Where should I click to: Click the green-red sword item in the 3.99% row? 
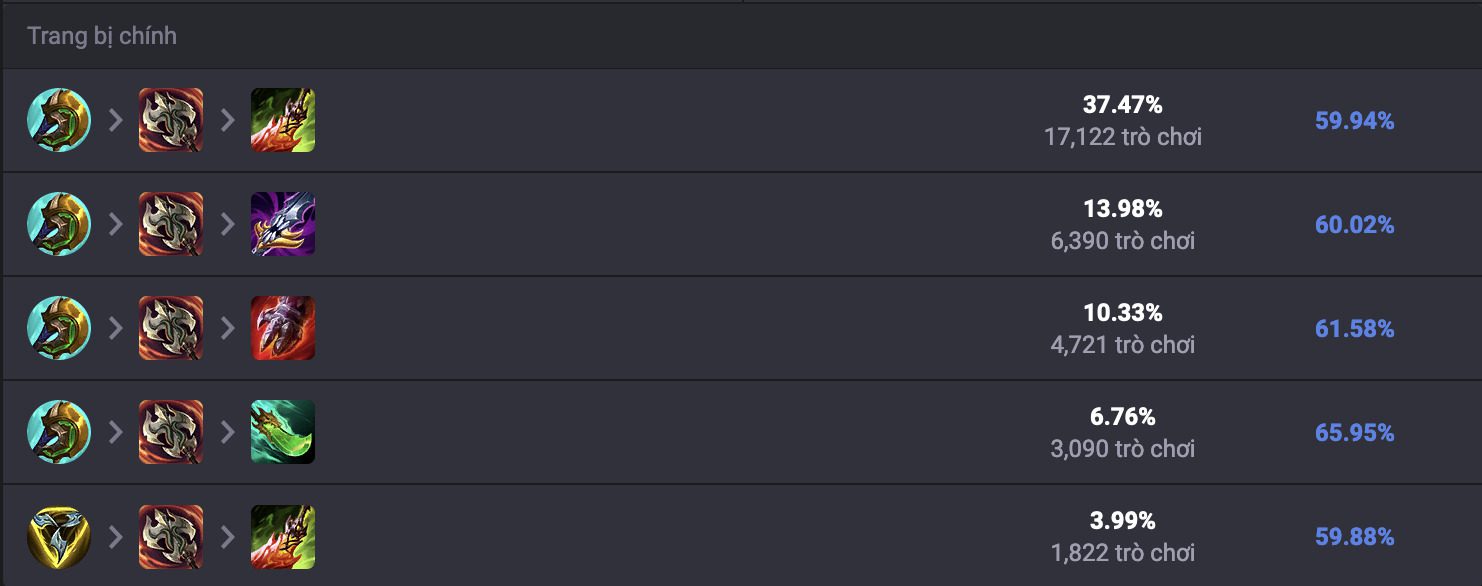coord(283,536)
